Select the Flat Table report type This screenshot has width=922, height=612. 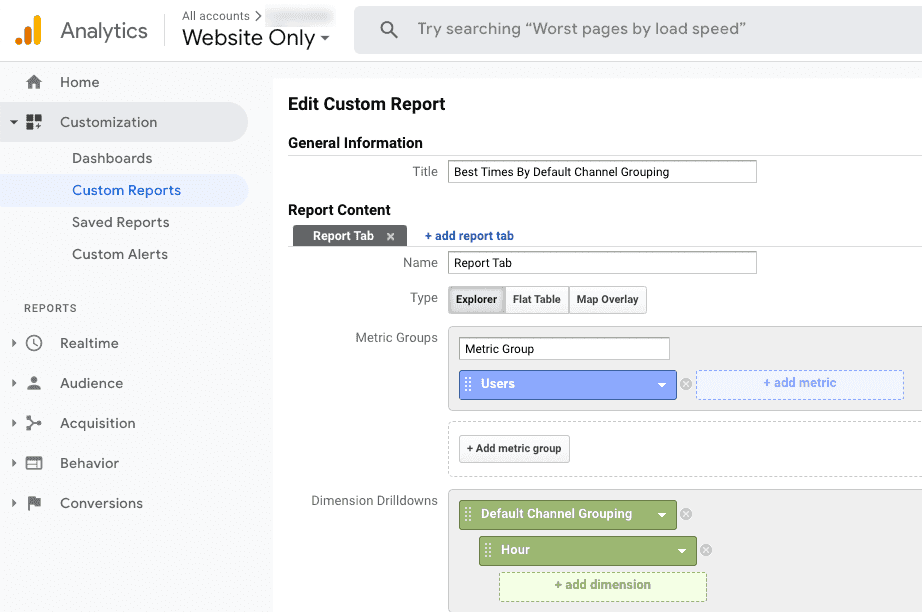(x=536, y=299)
